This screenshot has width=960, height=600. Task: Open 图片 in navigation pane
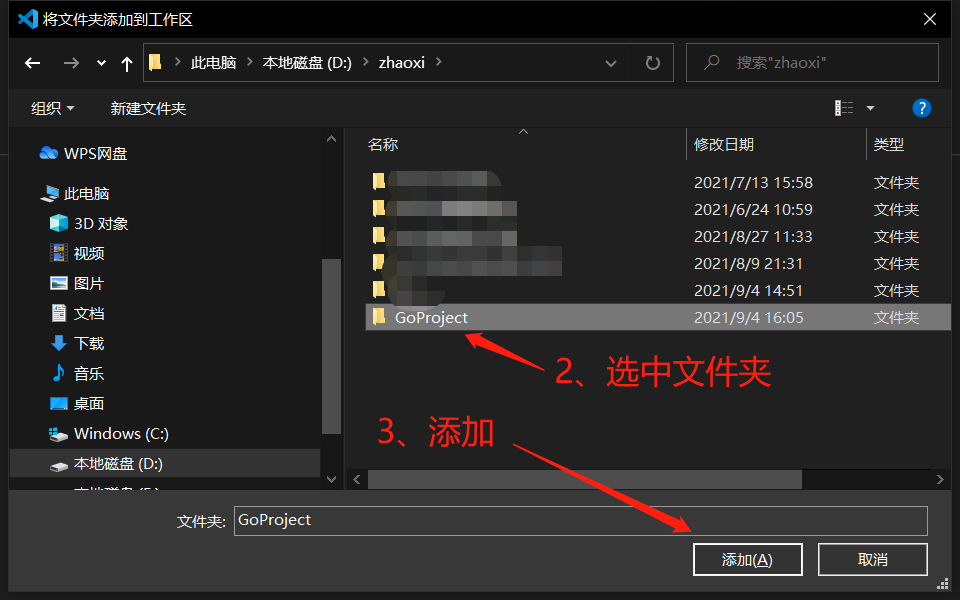pyautogui.click(x=77, y=283)
